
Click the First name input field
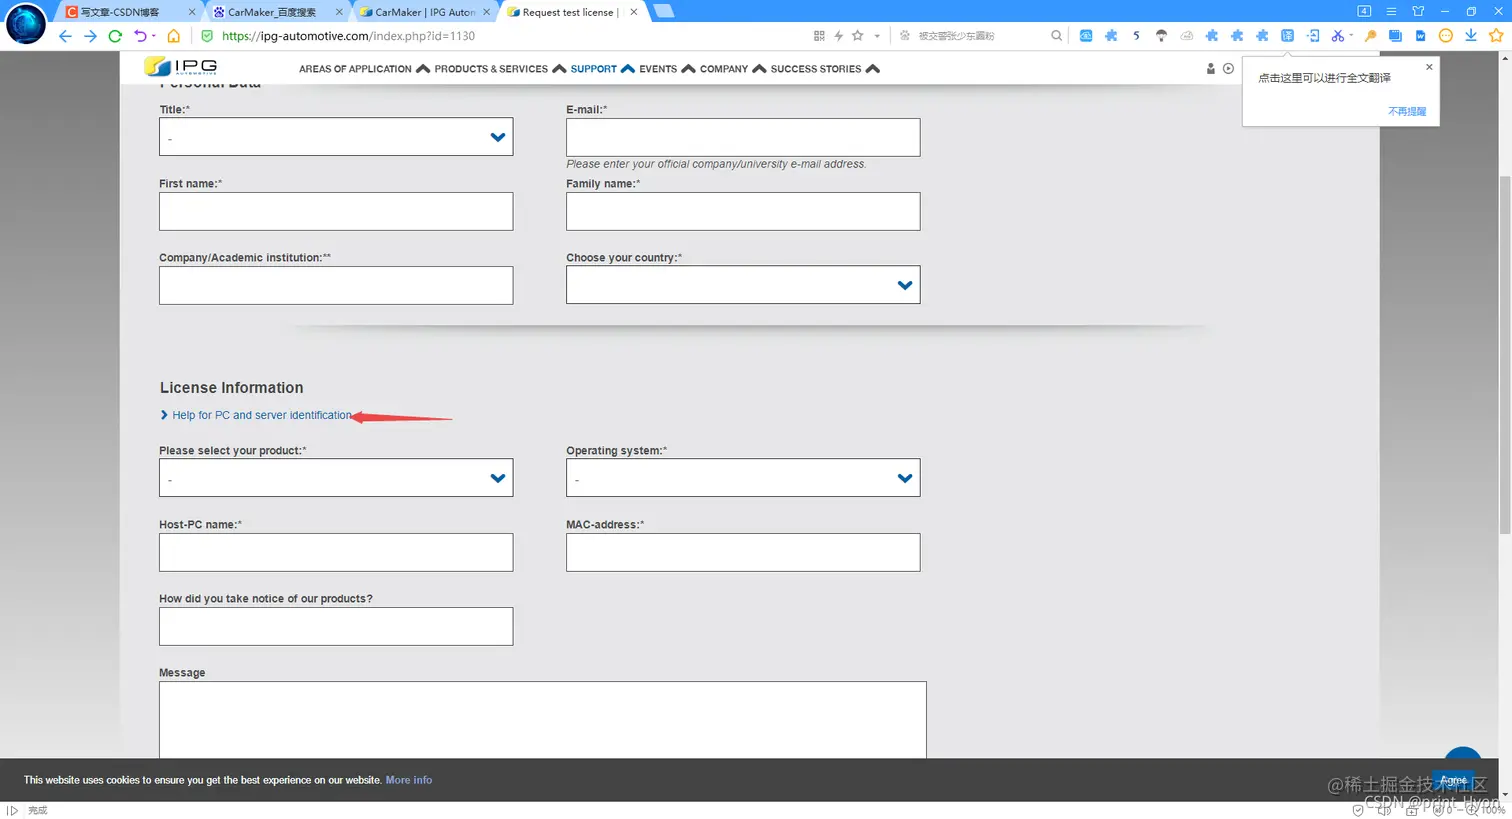[x=336, y=211]
